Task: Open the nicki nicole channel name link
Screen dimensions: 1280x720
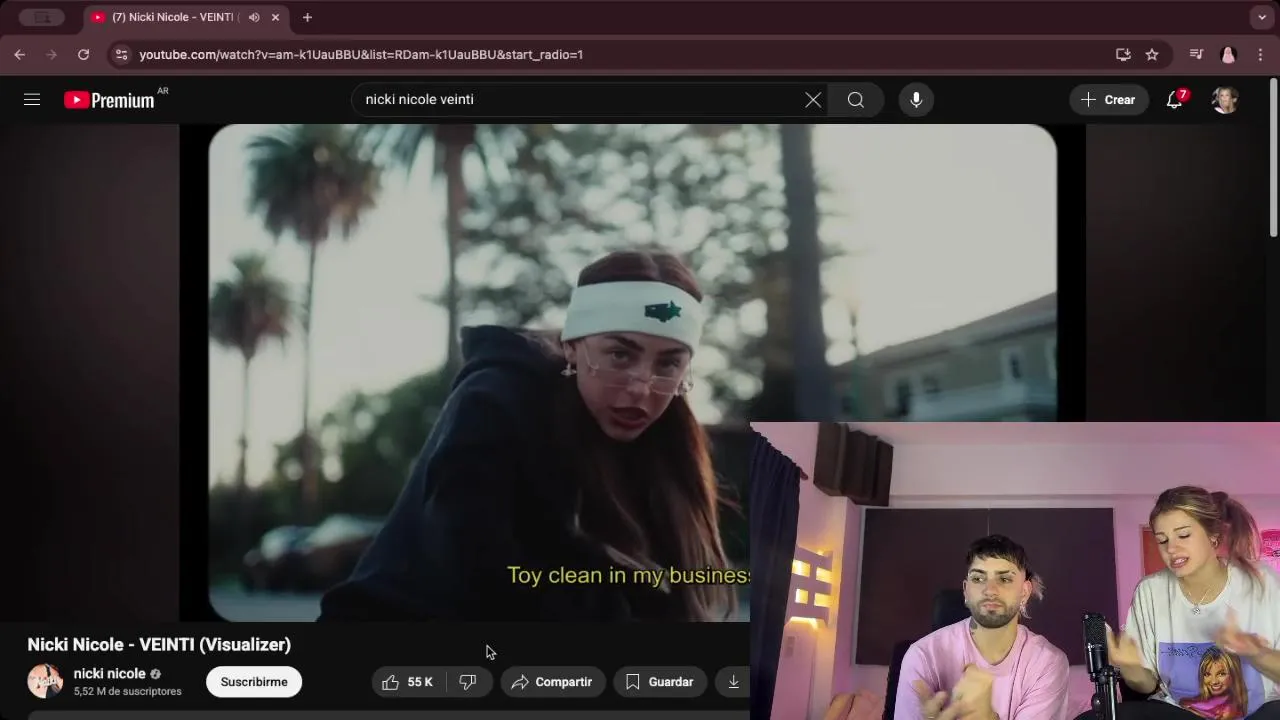Action: click(110, 674)
